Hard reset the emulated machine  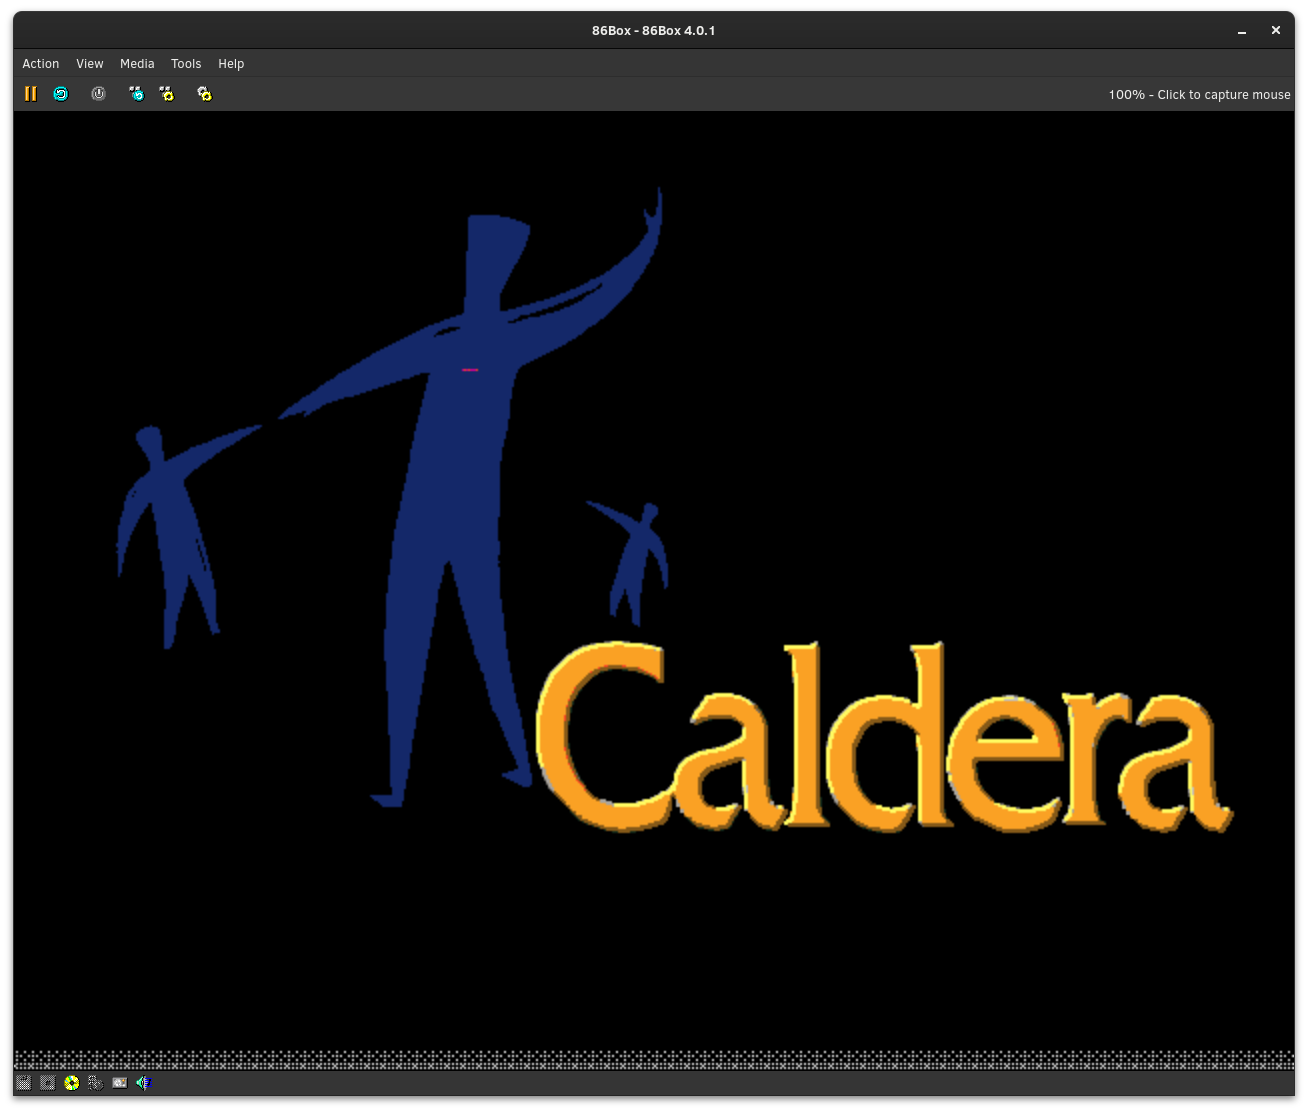pos(61,93)
